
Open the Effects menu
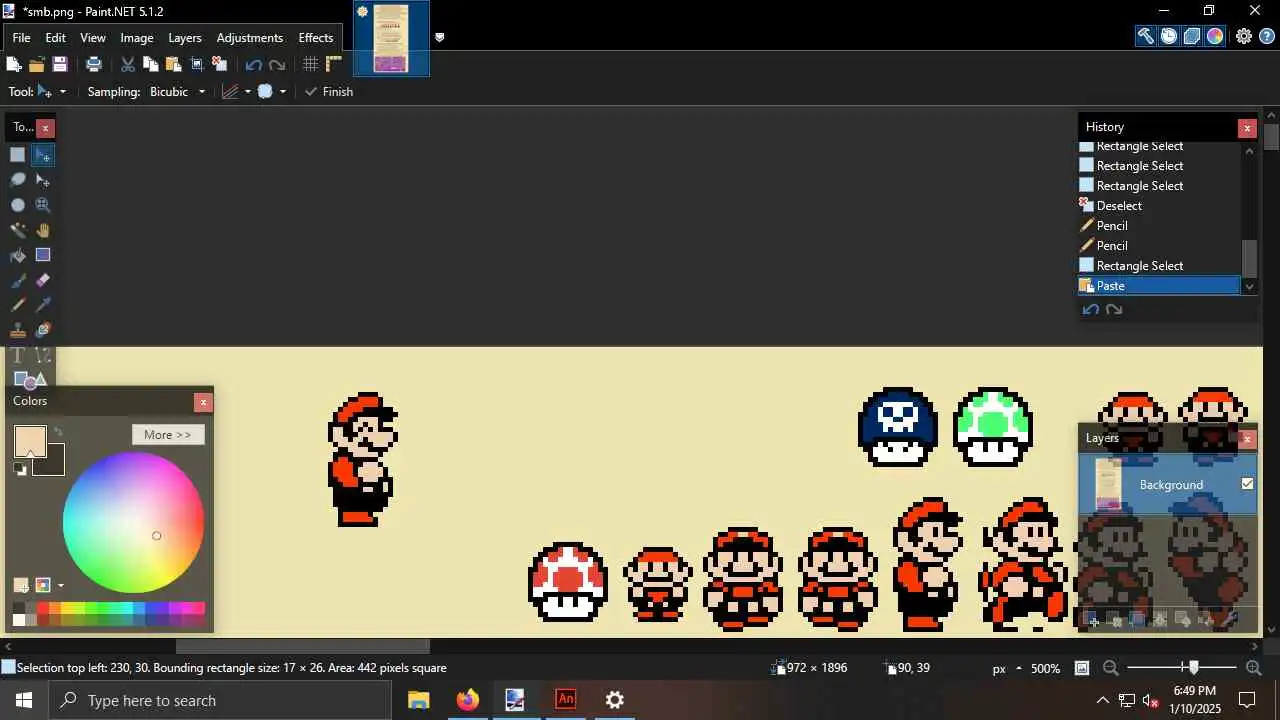click(316, 38)
